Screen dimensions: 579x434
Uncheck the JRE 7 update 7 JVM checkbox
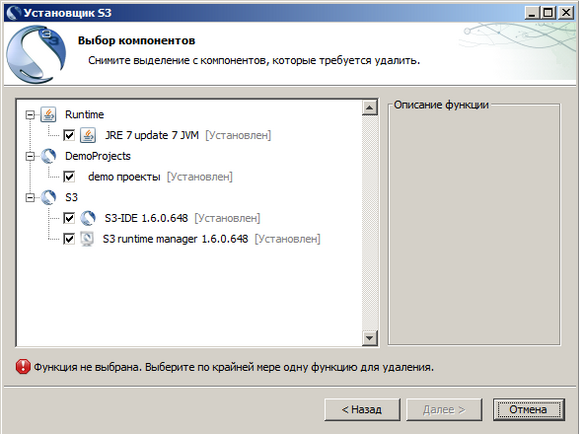click(69, 135)
